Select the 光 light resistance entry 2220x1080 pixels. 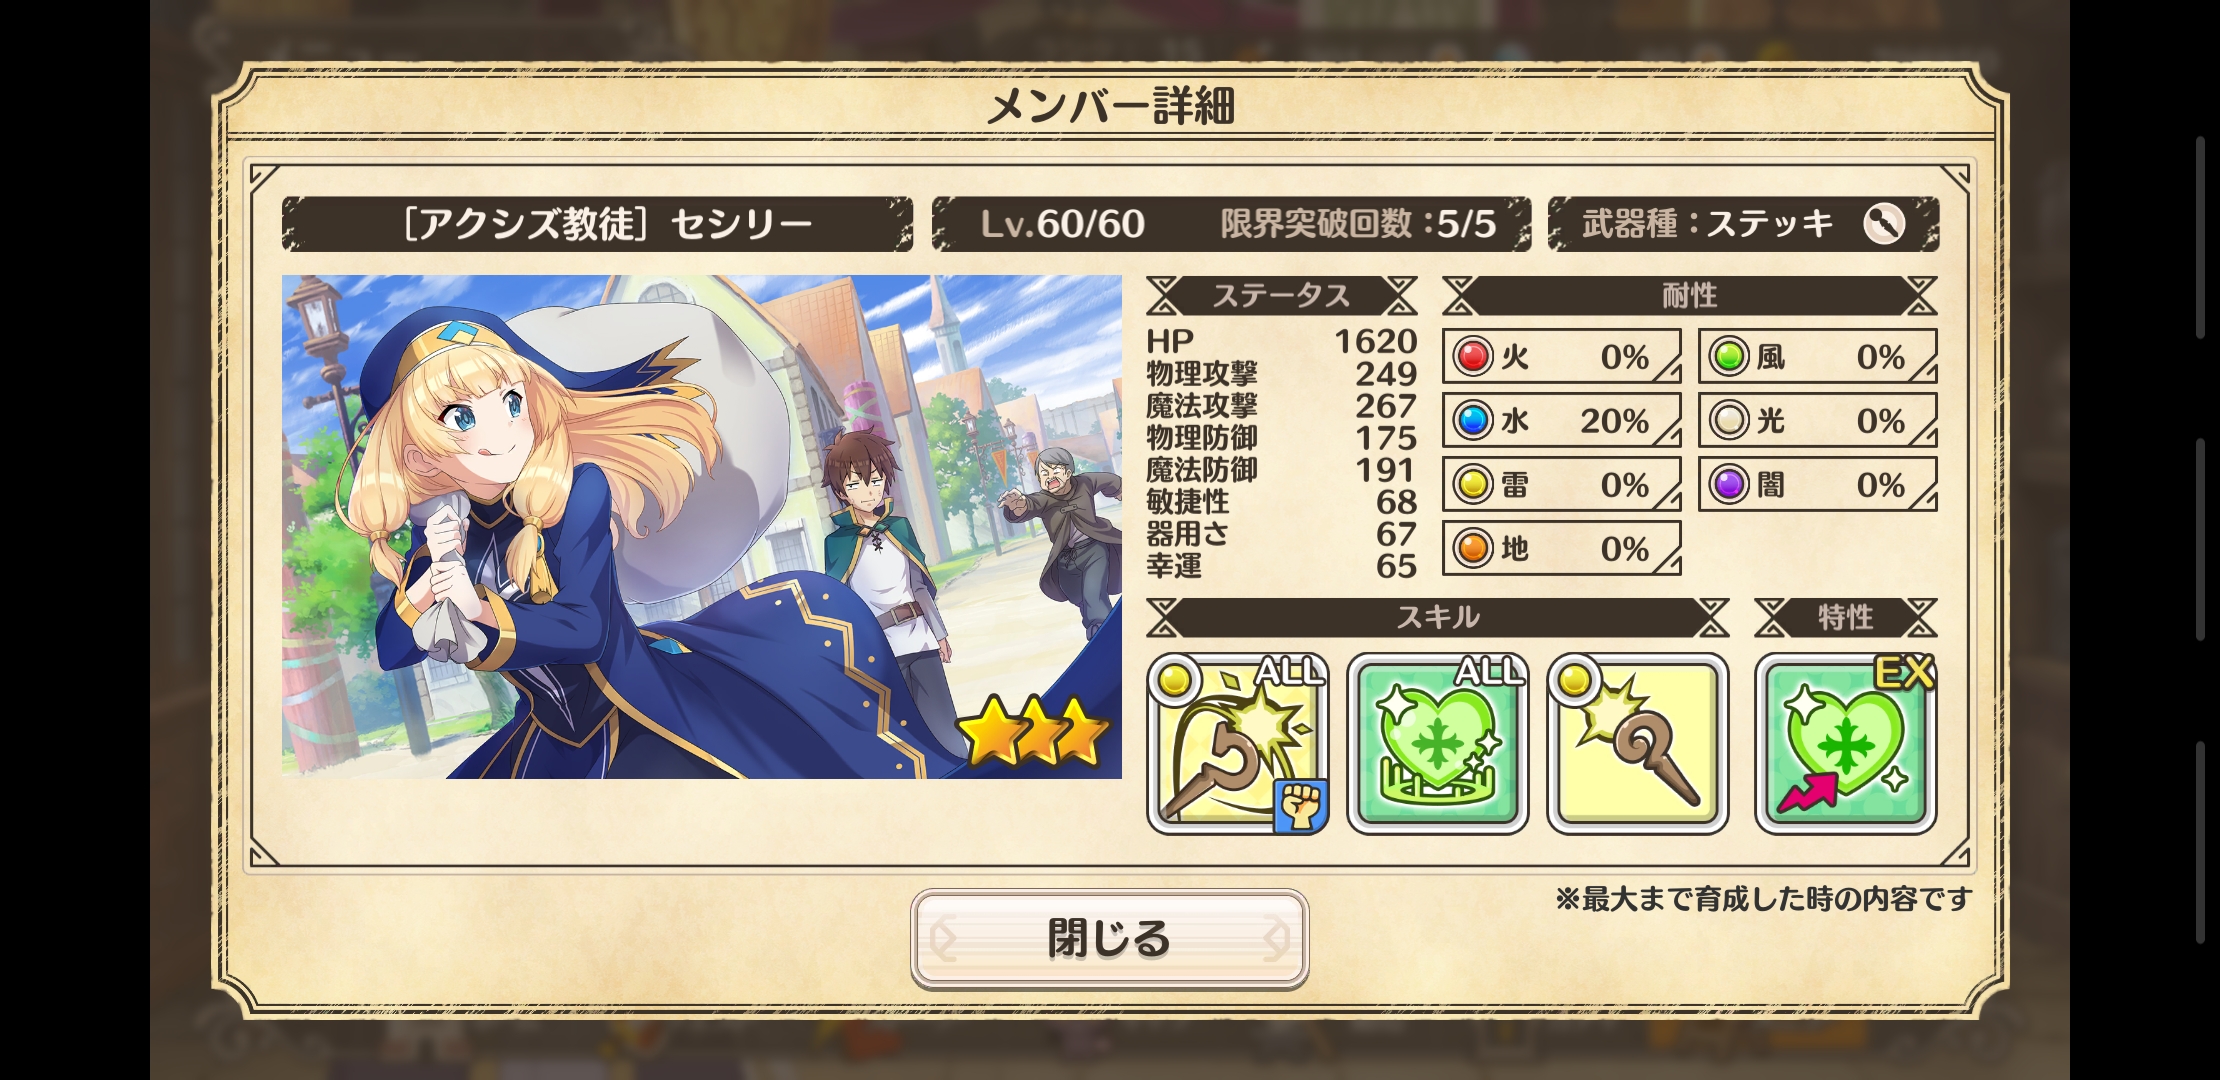[1817, 420]
